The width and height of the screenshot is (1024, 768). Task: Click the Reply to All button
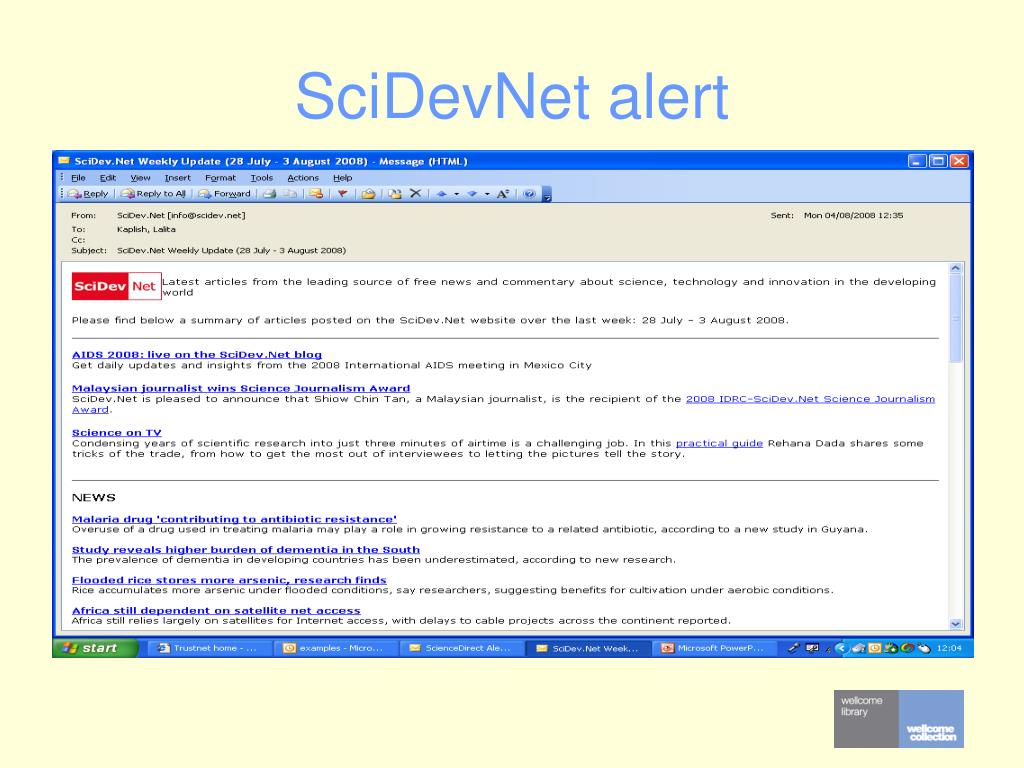pyautogui.click(x=153, y=194)
